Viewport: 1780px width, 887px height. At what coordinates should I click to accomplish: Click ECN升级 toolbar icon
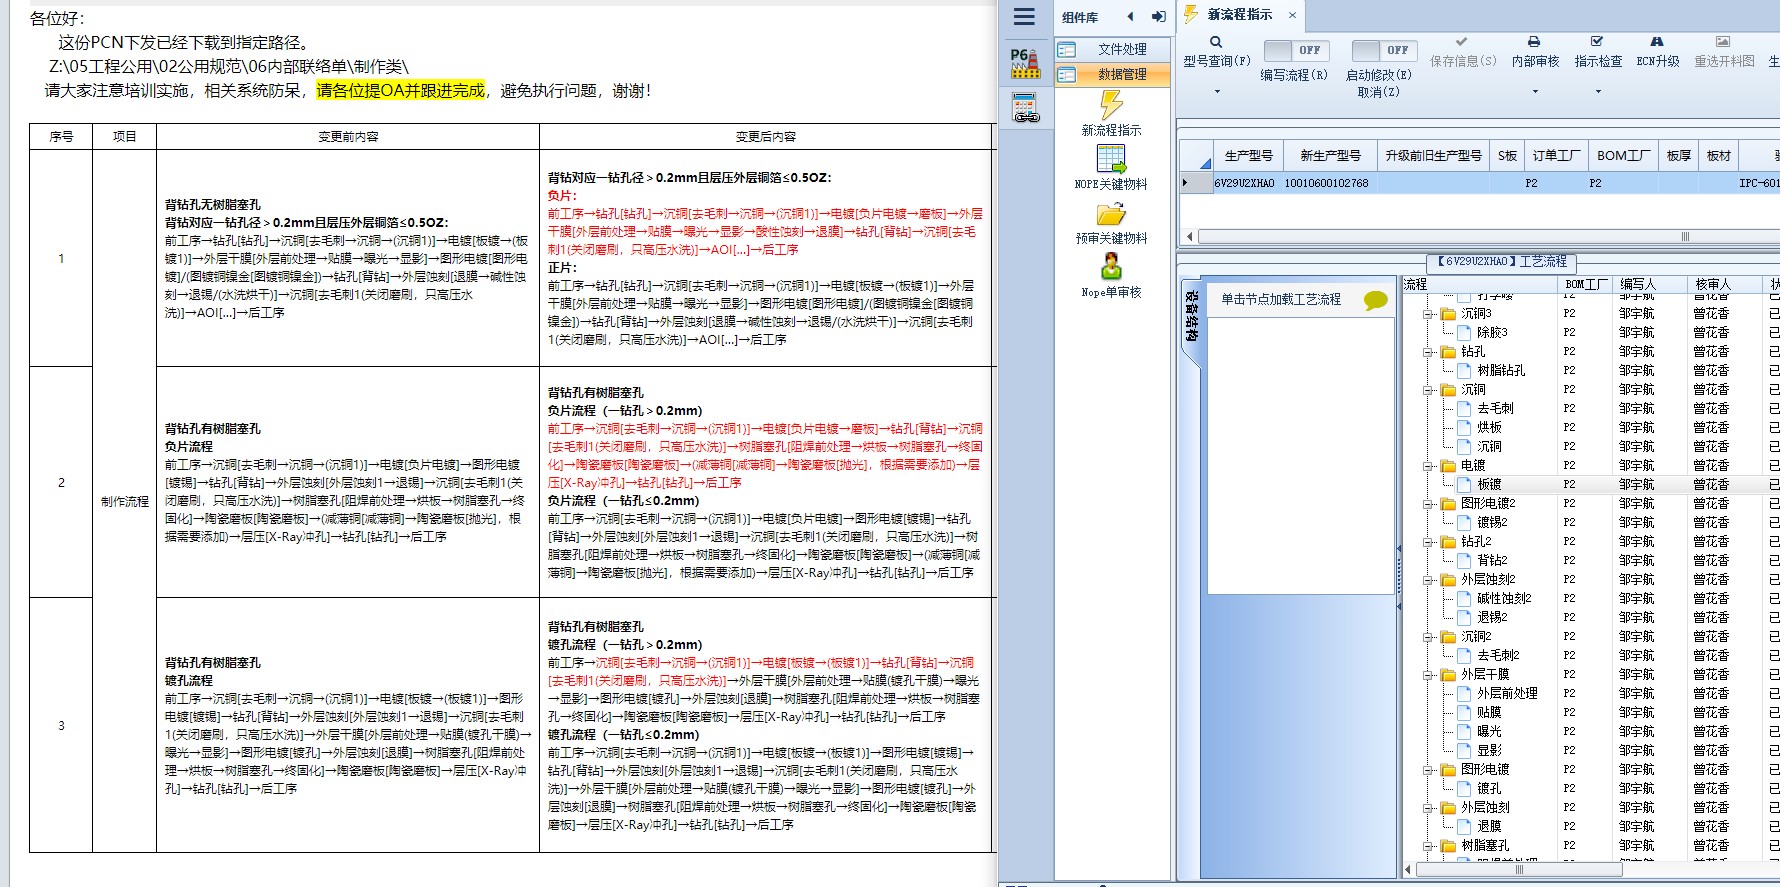[x=1657, y=41]
